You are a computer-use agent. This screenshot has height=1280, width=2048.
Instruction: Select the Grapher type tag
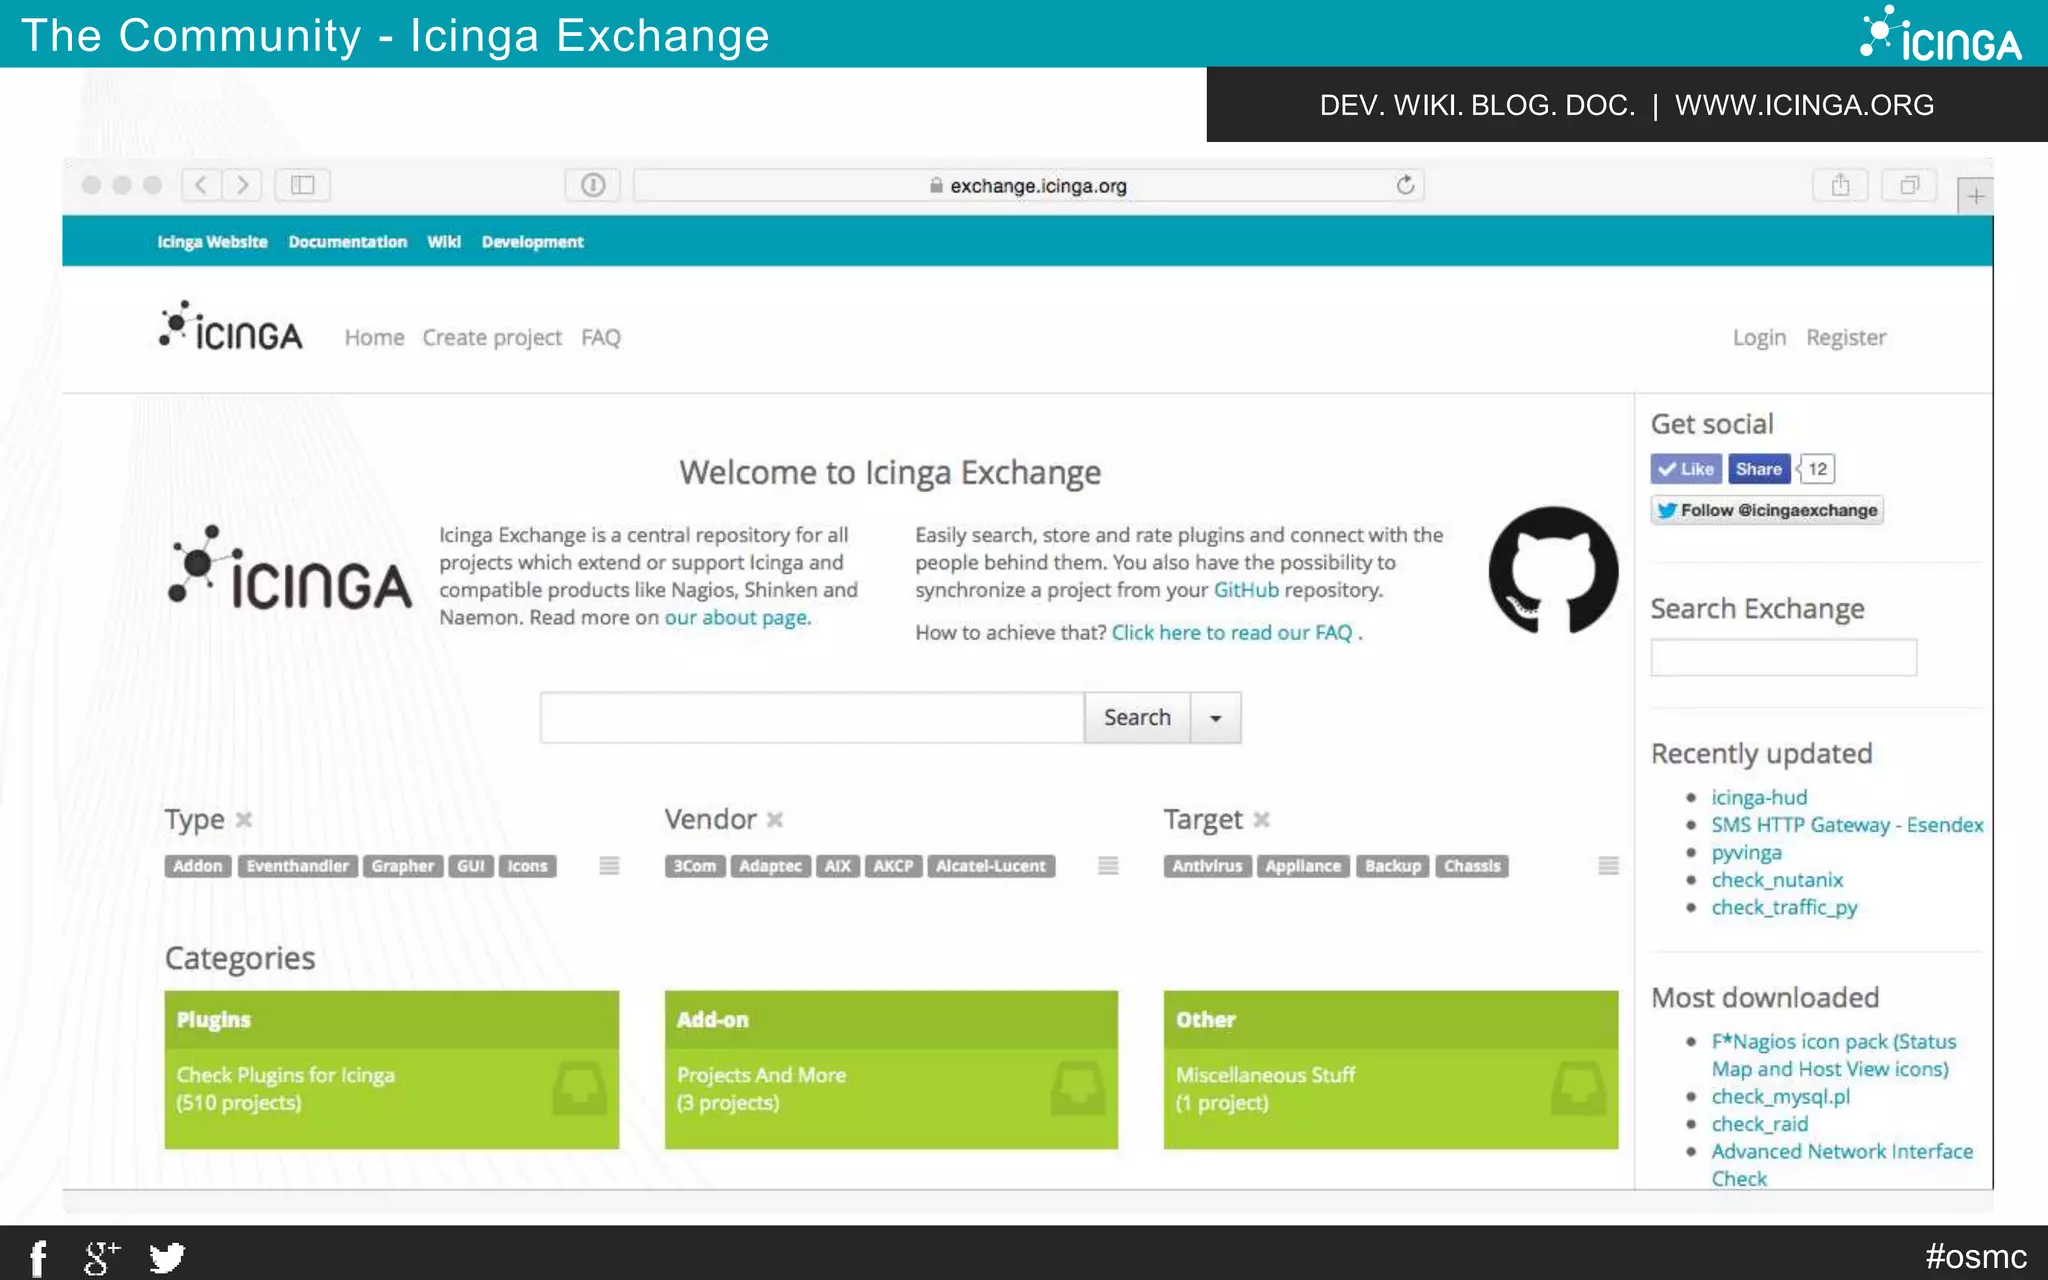pos(403,866)
